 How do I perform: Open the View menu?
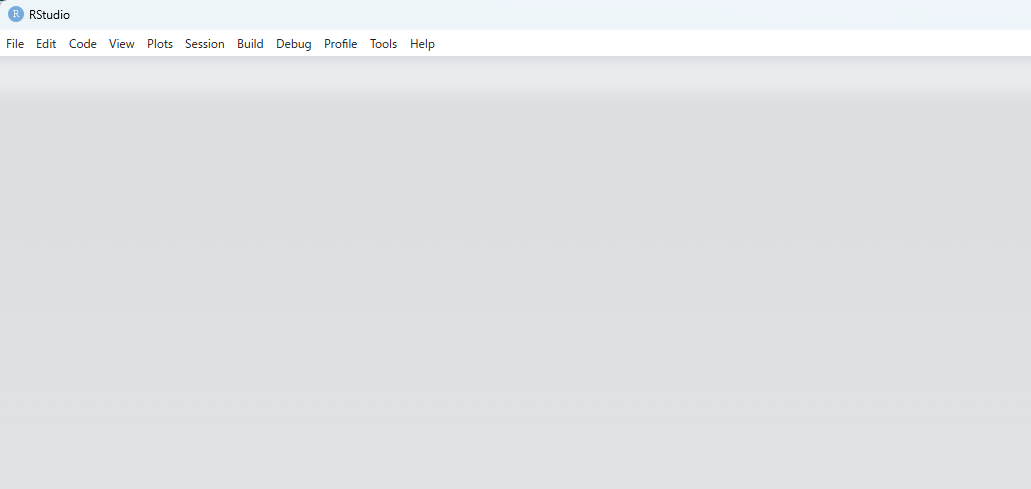point(122,44)
